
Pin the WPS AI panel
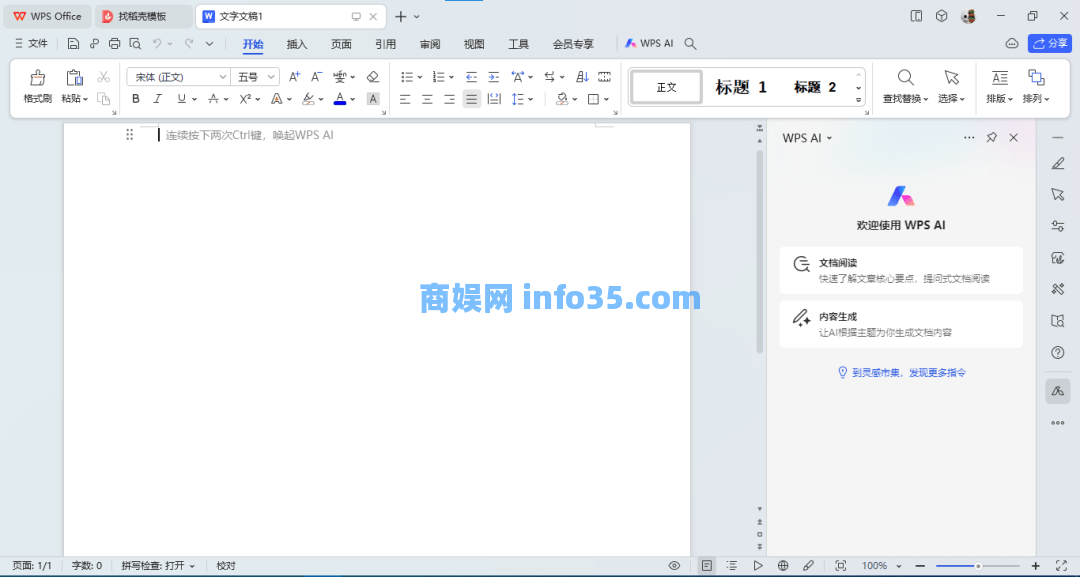[x=991, y=137]
